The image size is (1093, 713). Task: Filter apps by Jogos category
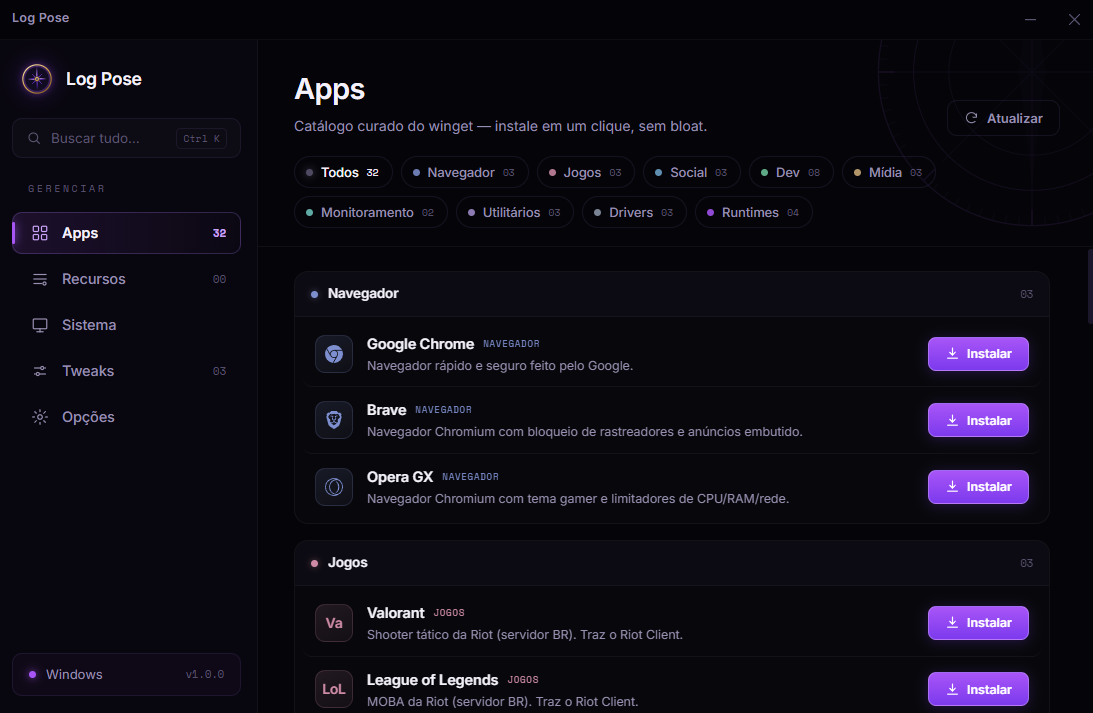coord(586,172)
